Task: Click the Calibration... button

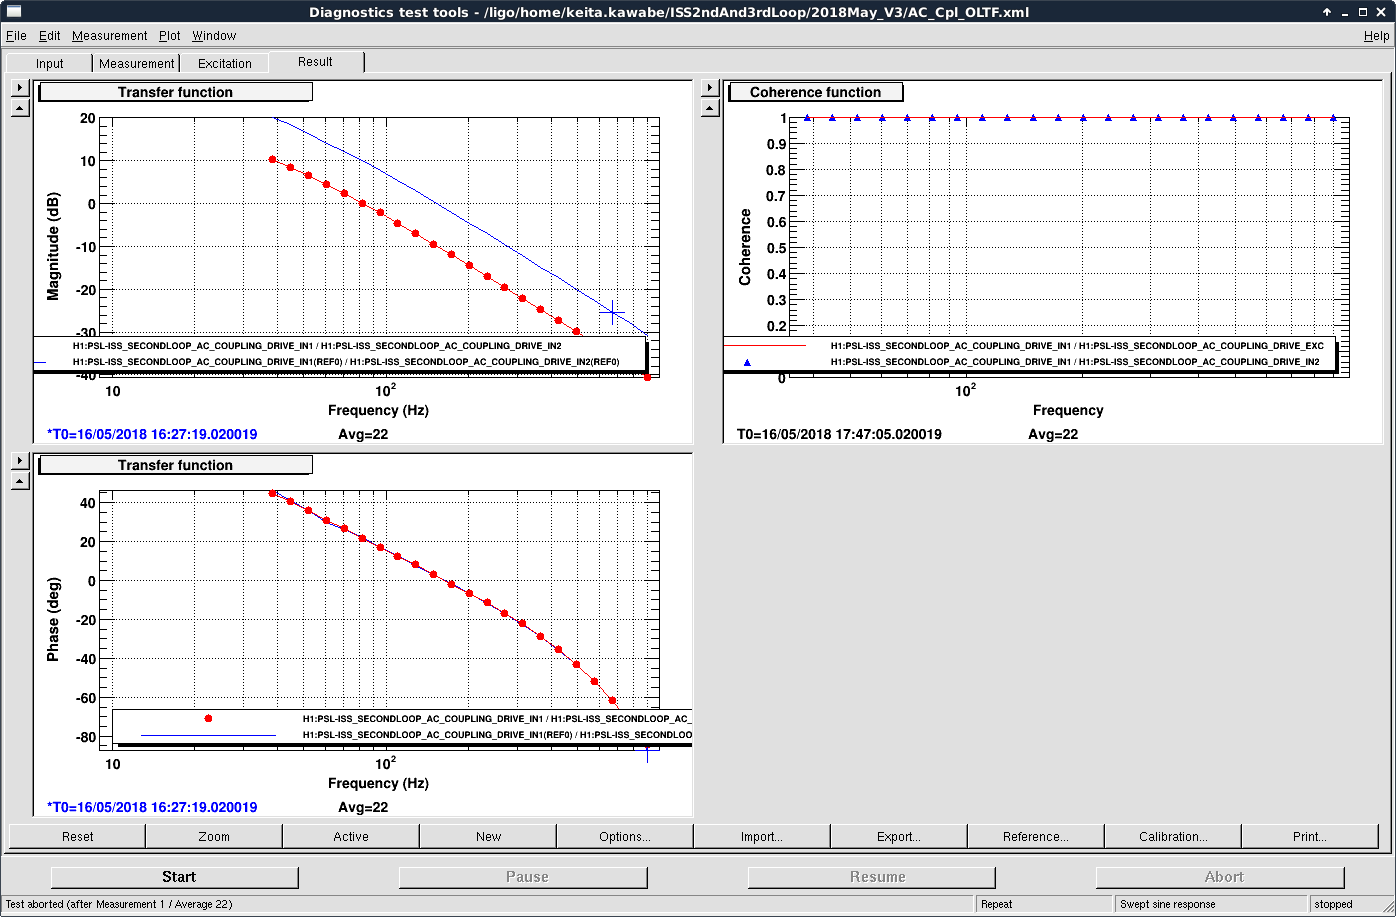Action: [x=1172, y=836]
